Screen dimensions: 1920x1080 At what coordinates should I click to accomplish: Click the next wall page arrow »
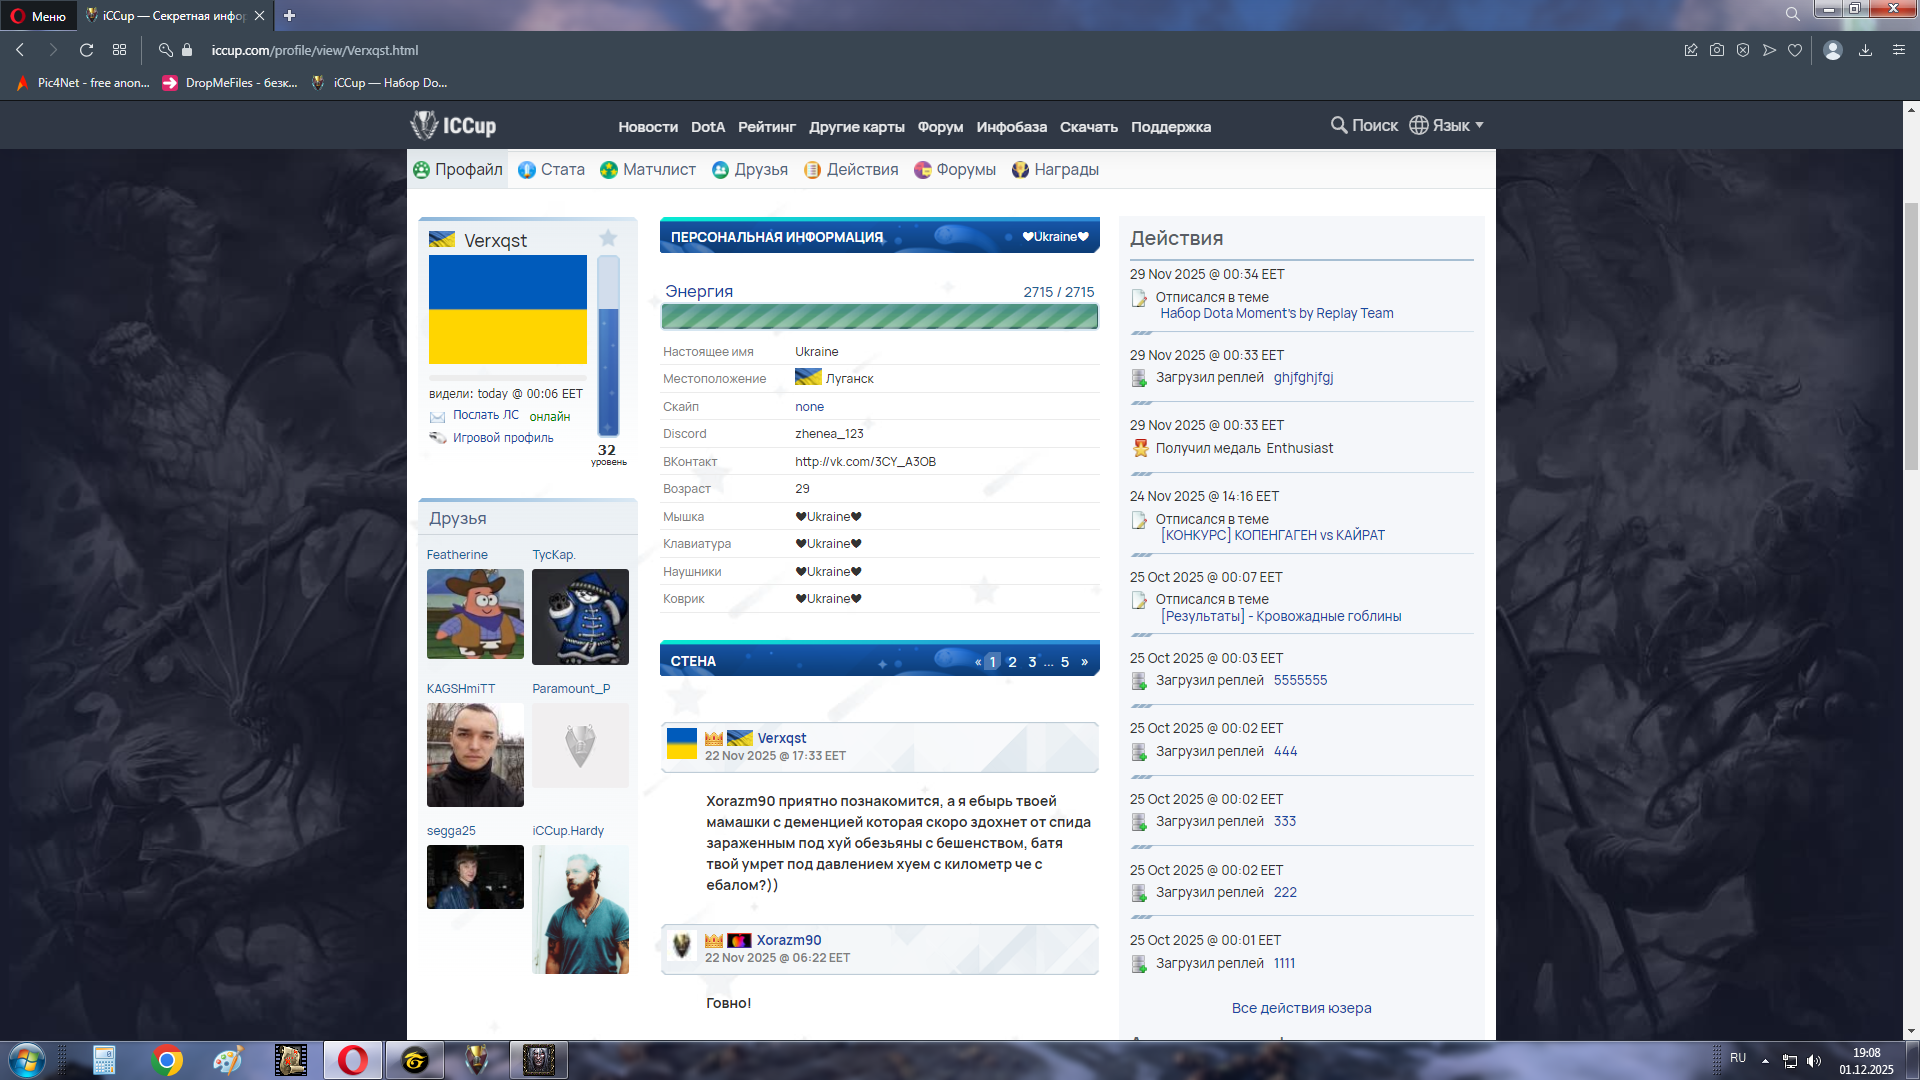point(1084,662)
